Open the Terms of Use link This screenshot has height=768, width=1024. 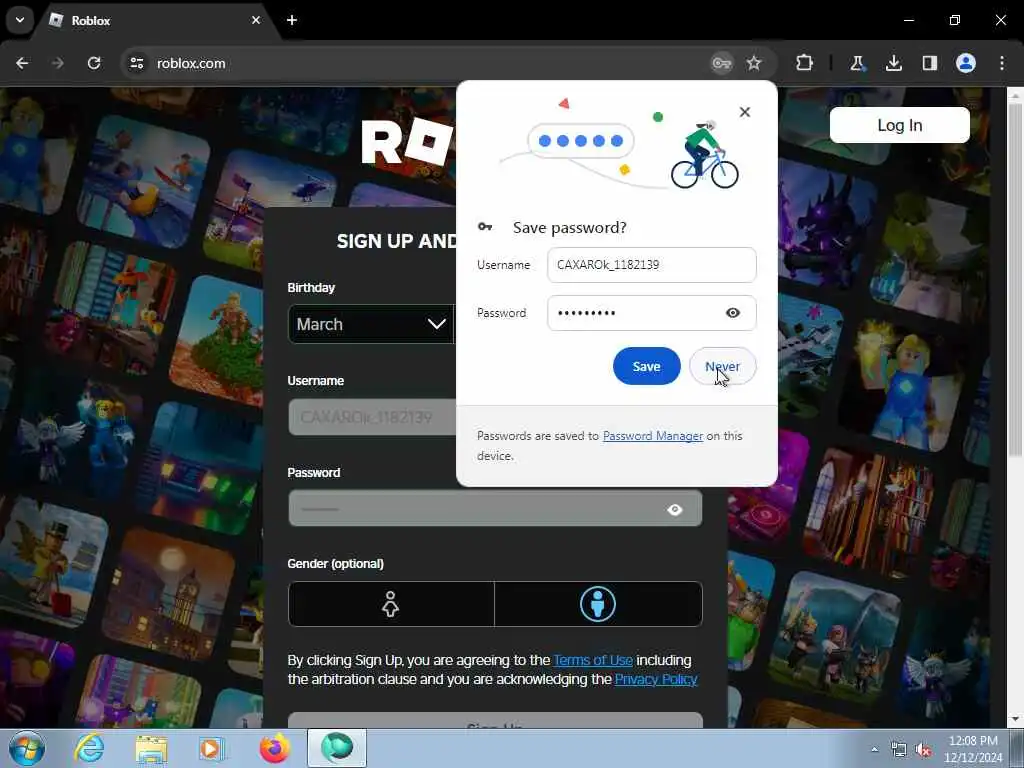593,660
